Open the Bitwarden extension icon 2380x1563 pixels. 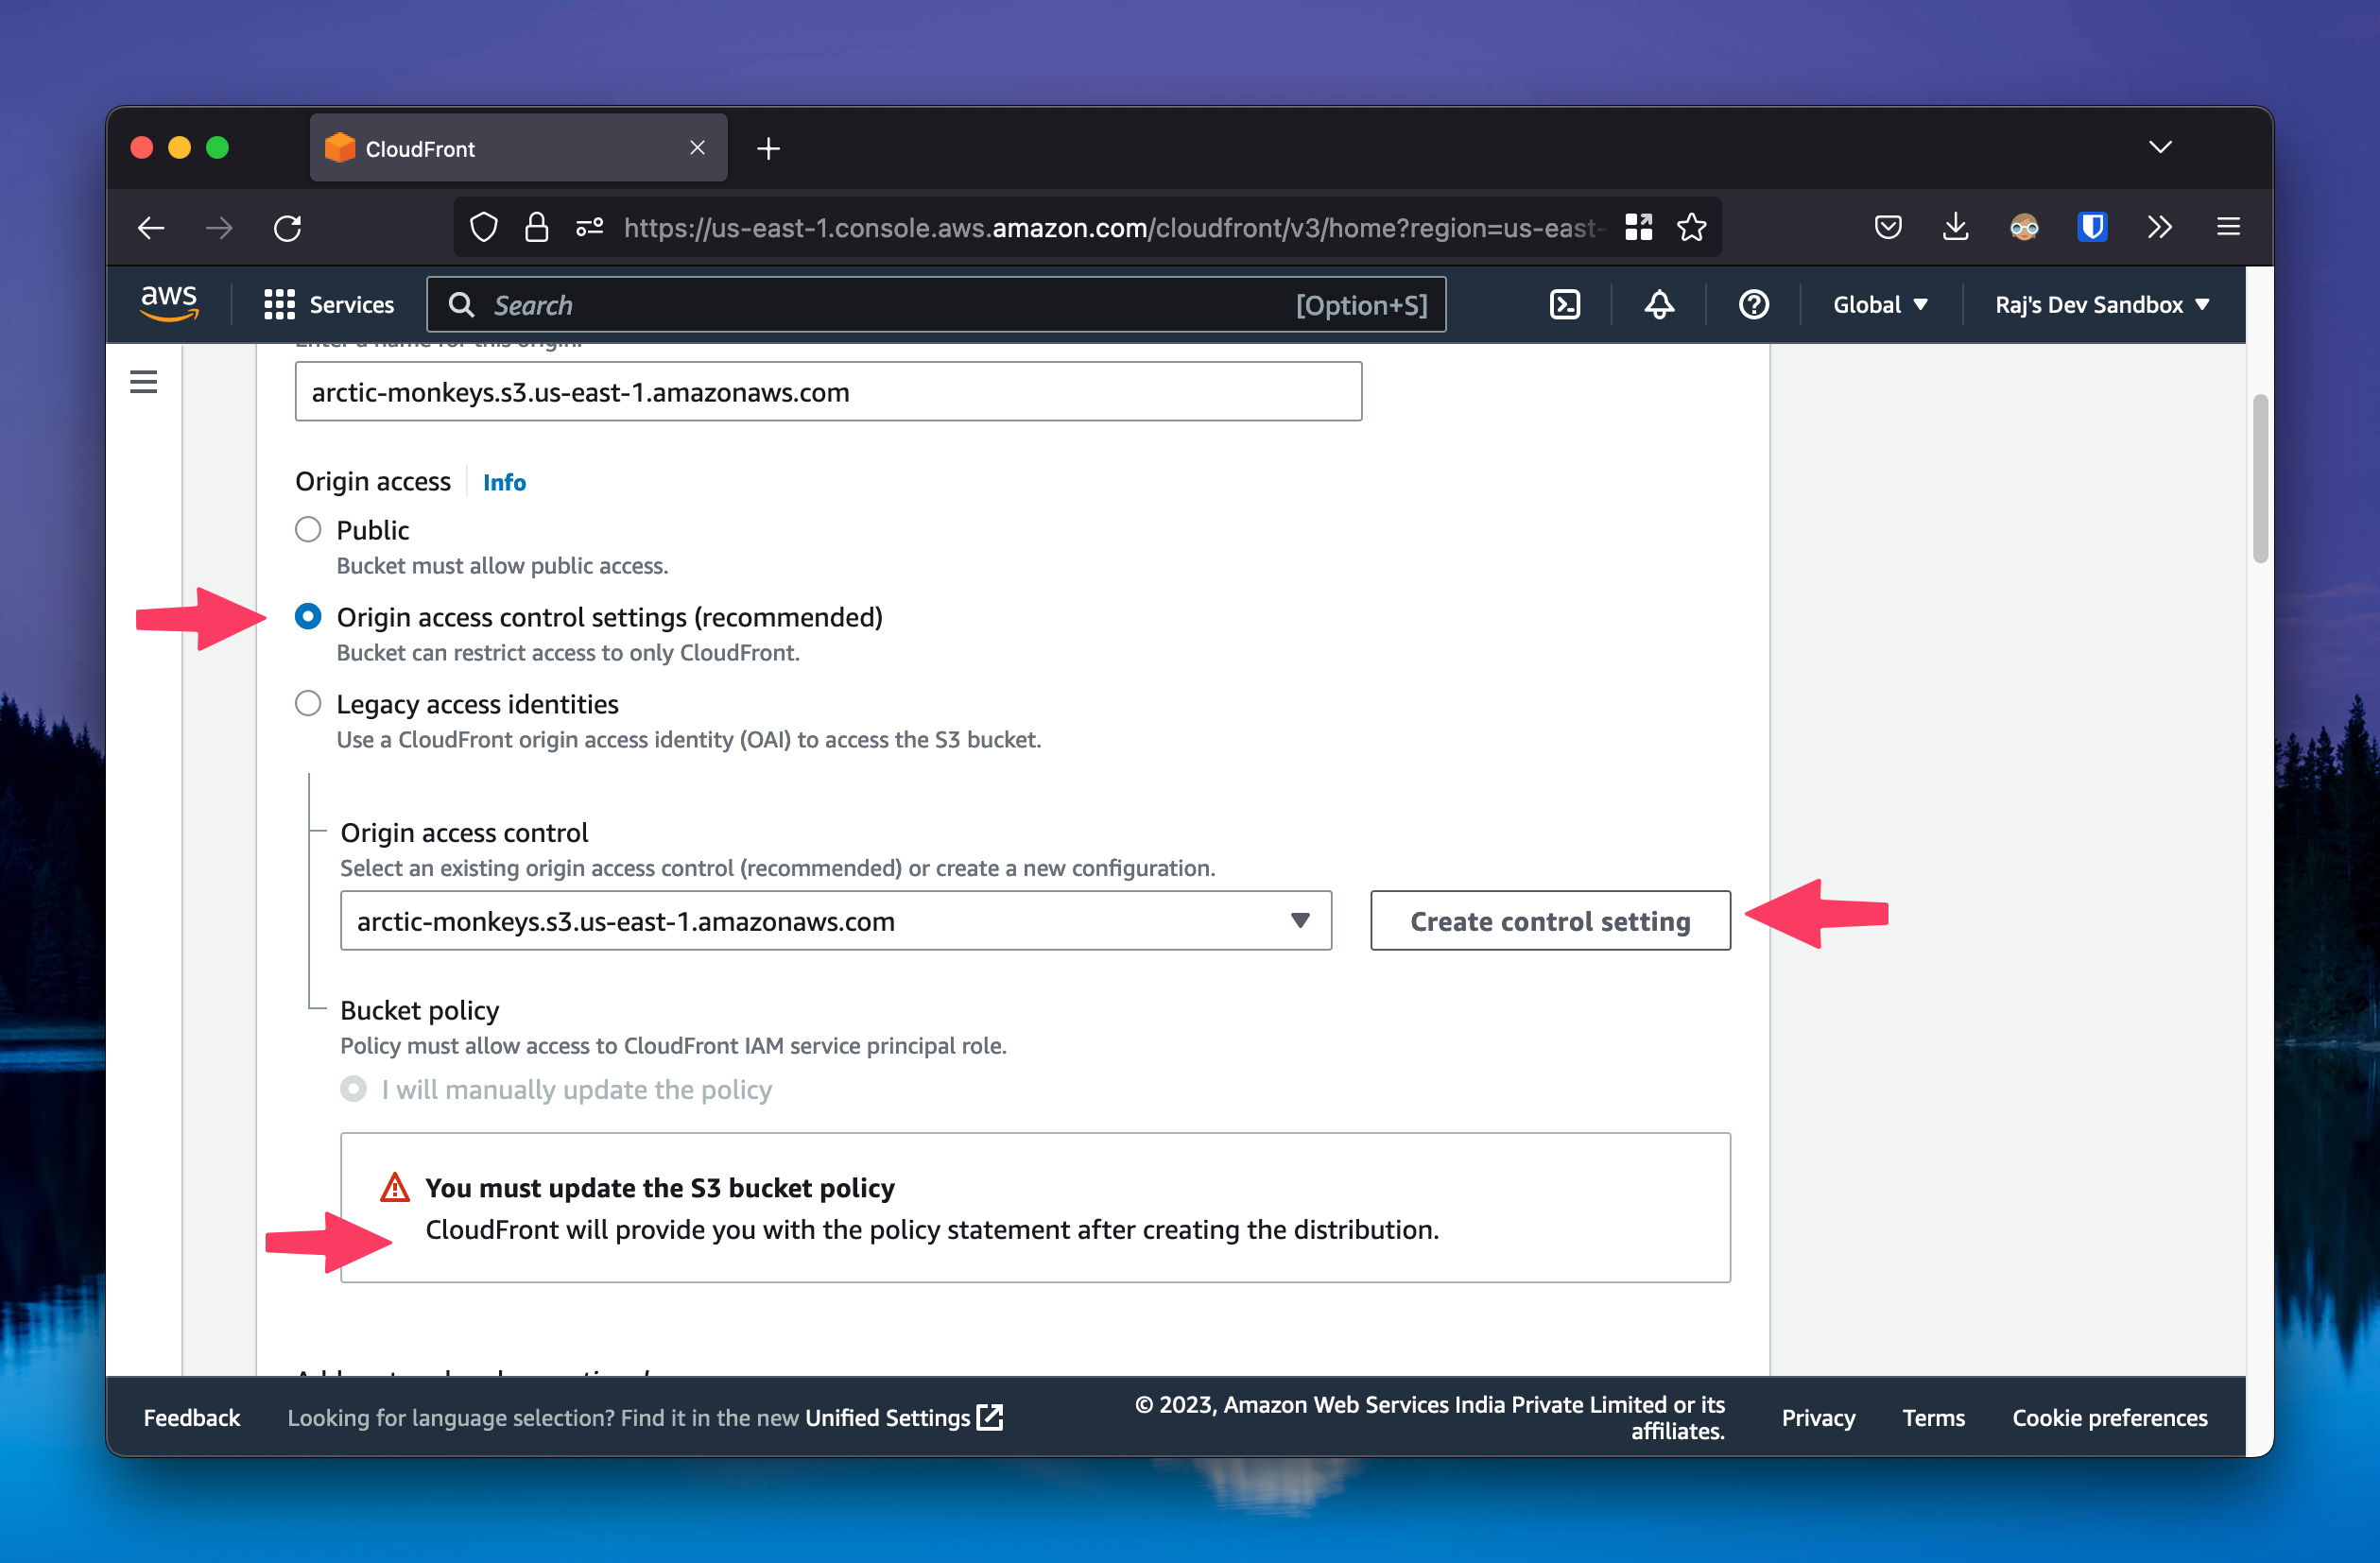pos(2091,228)
